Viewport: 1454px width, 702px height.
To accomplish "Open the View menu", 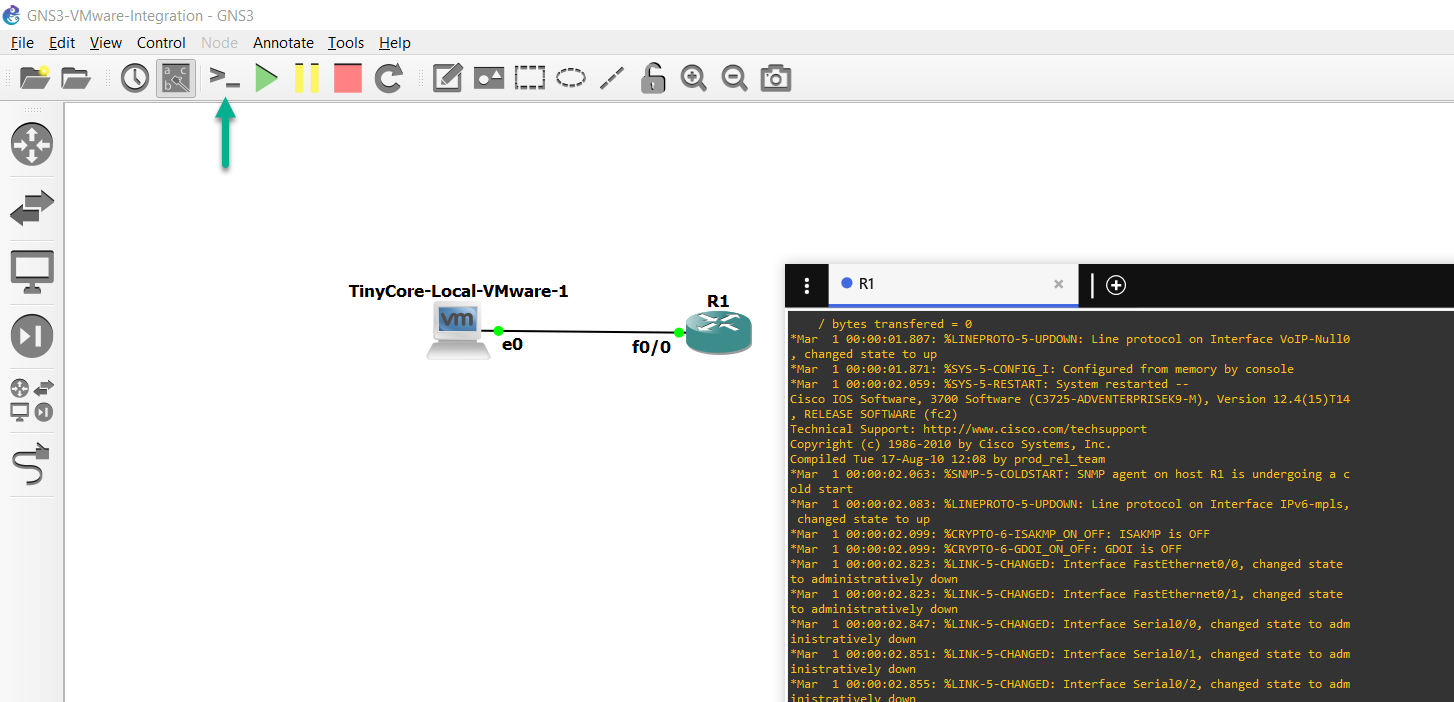I will [106, 42].
